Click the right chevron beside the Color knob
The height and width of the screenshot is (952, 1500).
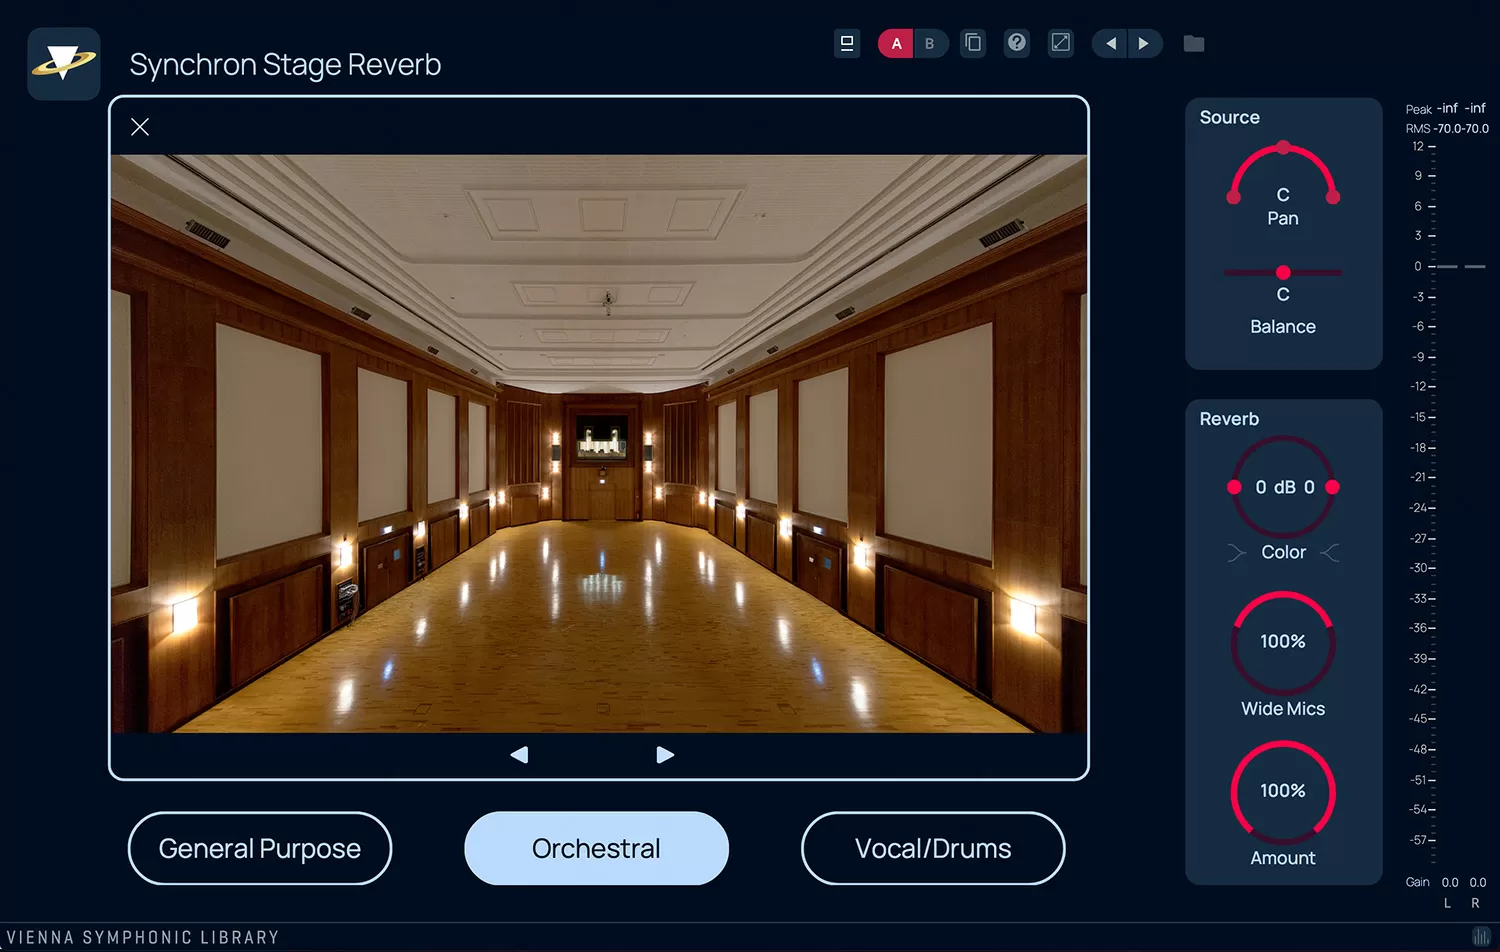tap(1330, 552)
